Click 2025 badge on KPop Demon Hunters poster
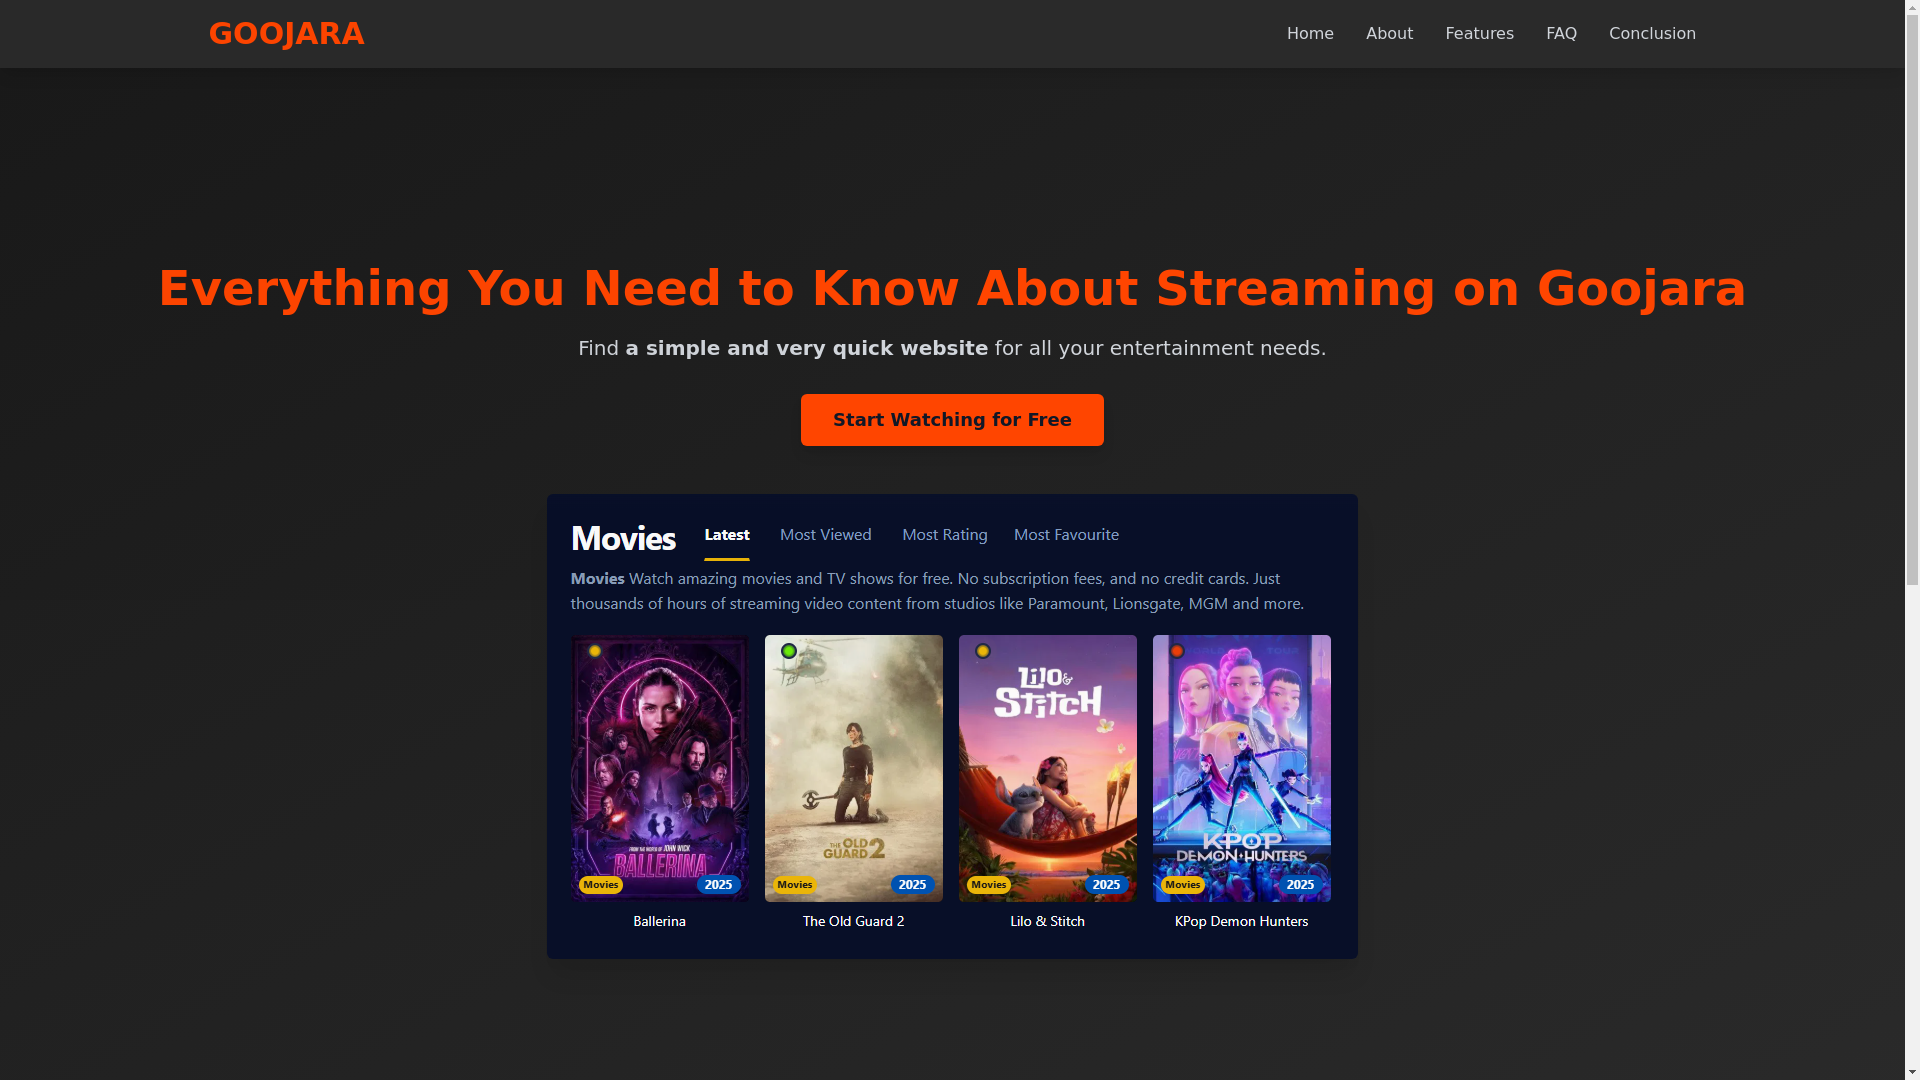 (x=1301, y=885)
